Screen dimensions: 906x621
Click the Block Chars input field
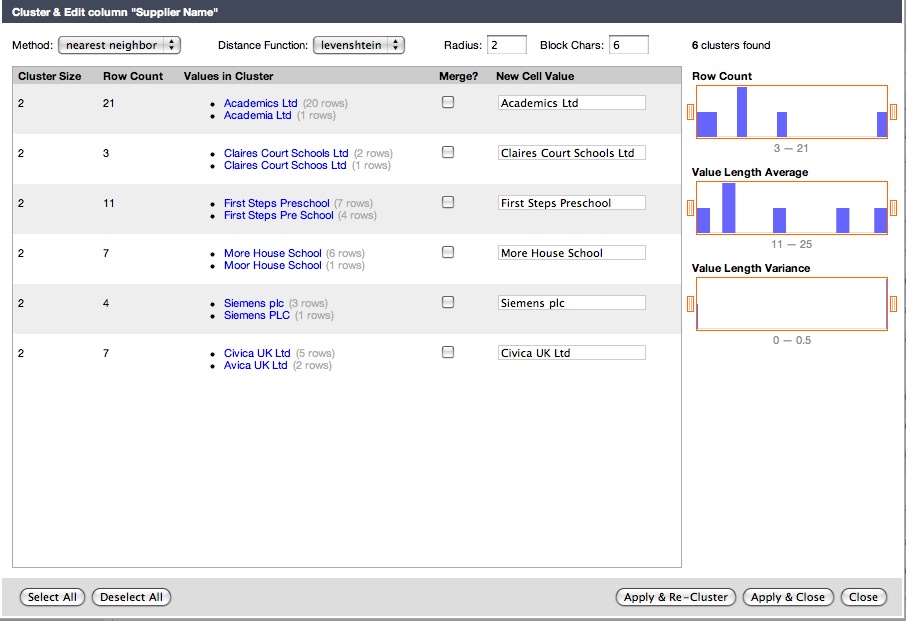point(629,45)
